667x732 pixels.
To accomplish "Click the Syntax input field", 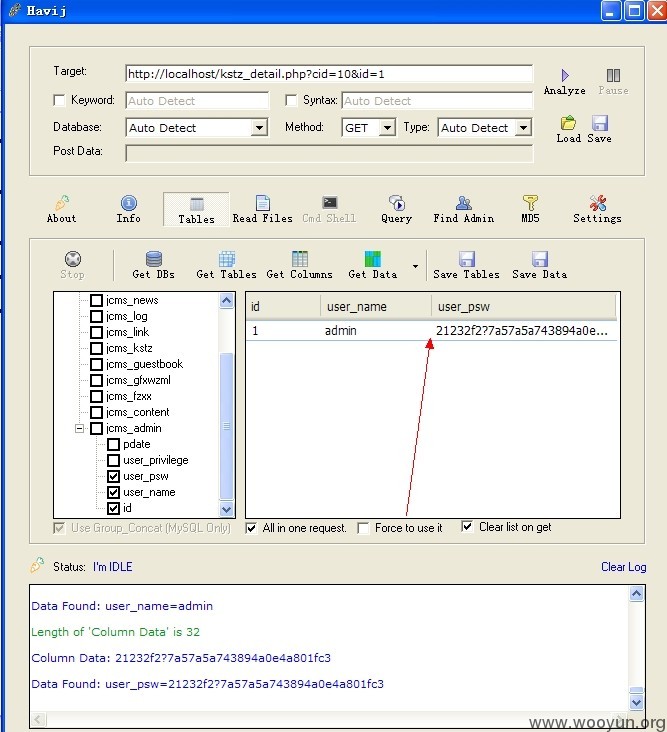I will (437, 101).
